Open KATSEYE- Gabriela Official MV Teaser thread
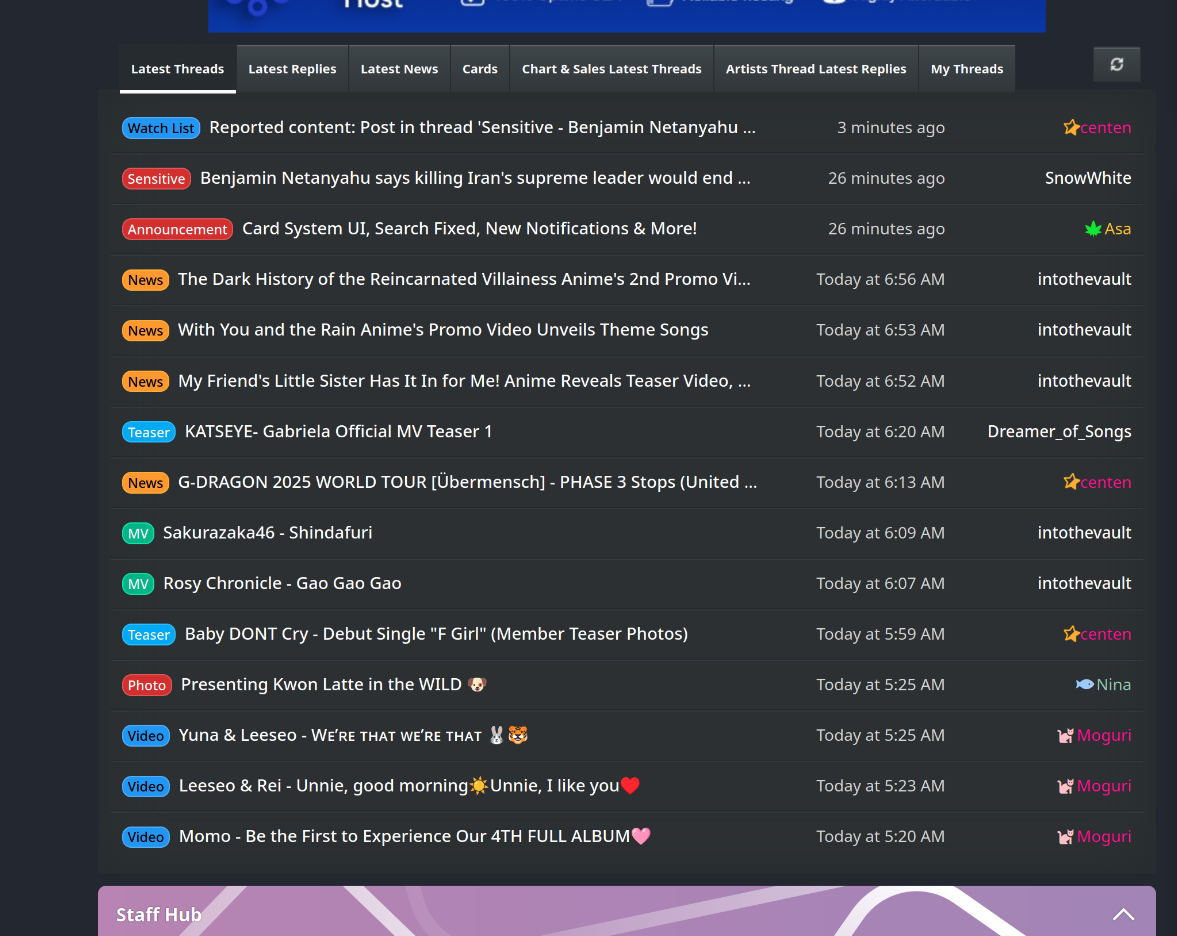 click(339, 431)
